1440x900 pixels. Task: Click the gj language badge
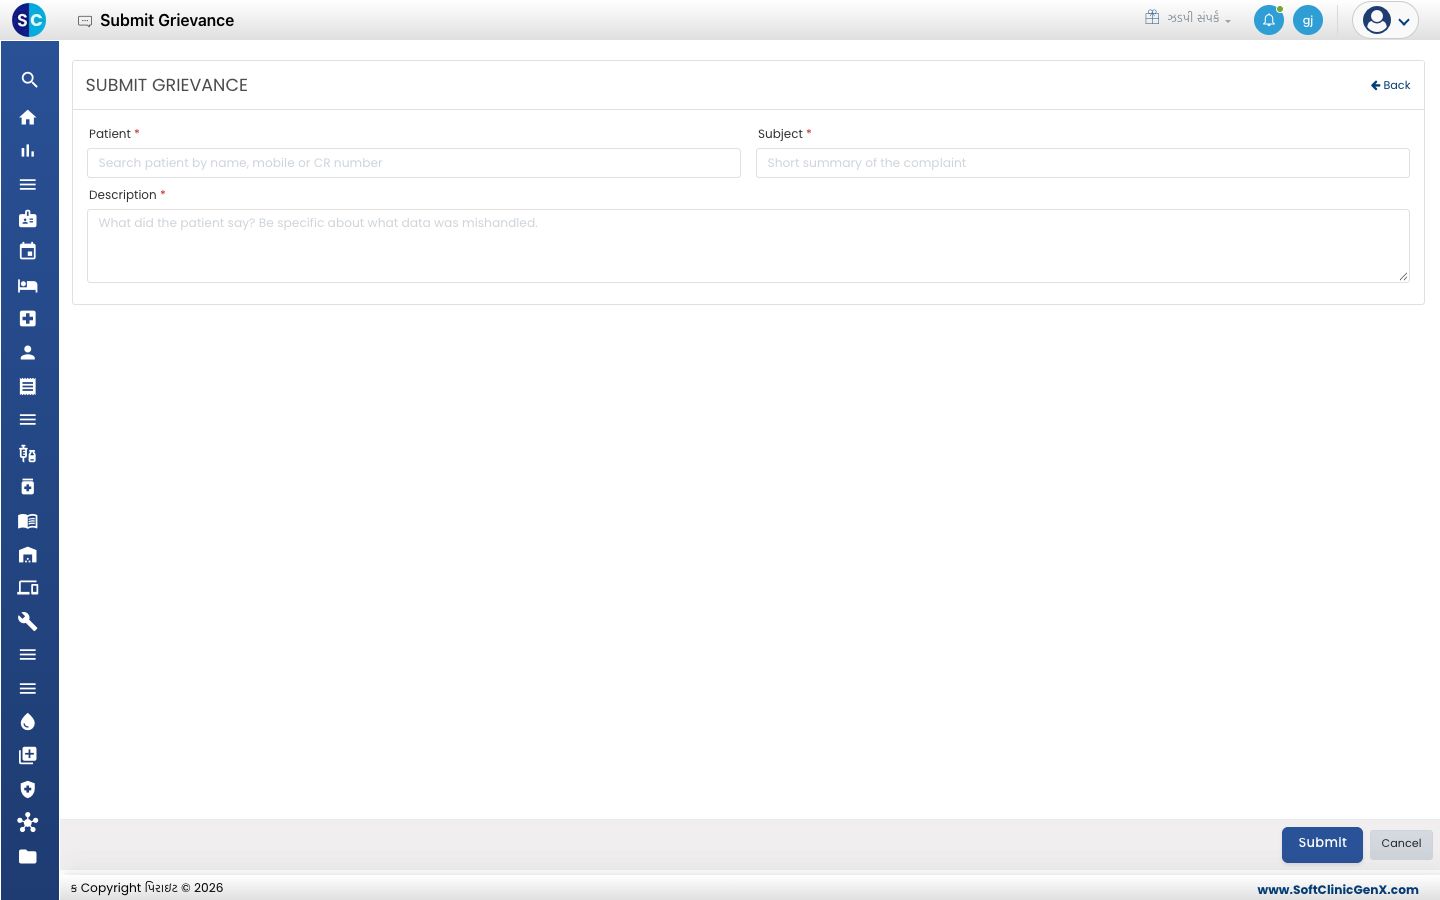click(x=1308, y=20)
